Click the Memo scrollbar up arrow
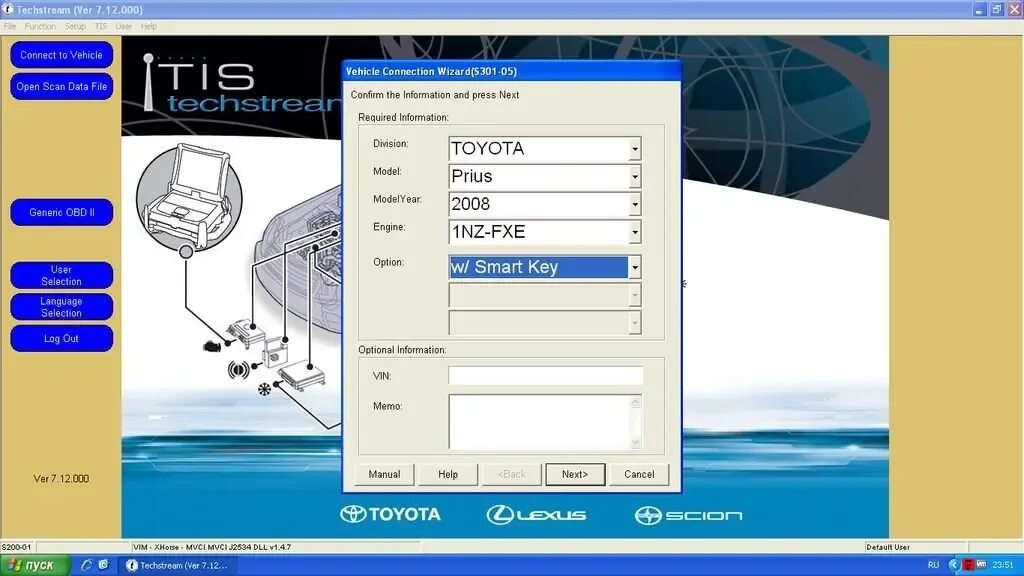 [x=635, y=400]
